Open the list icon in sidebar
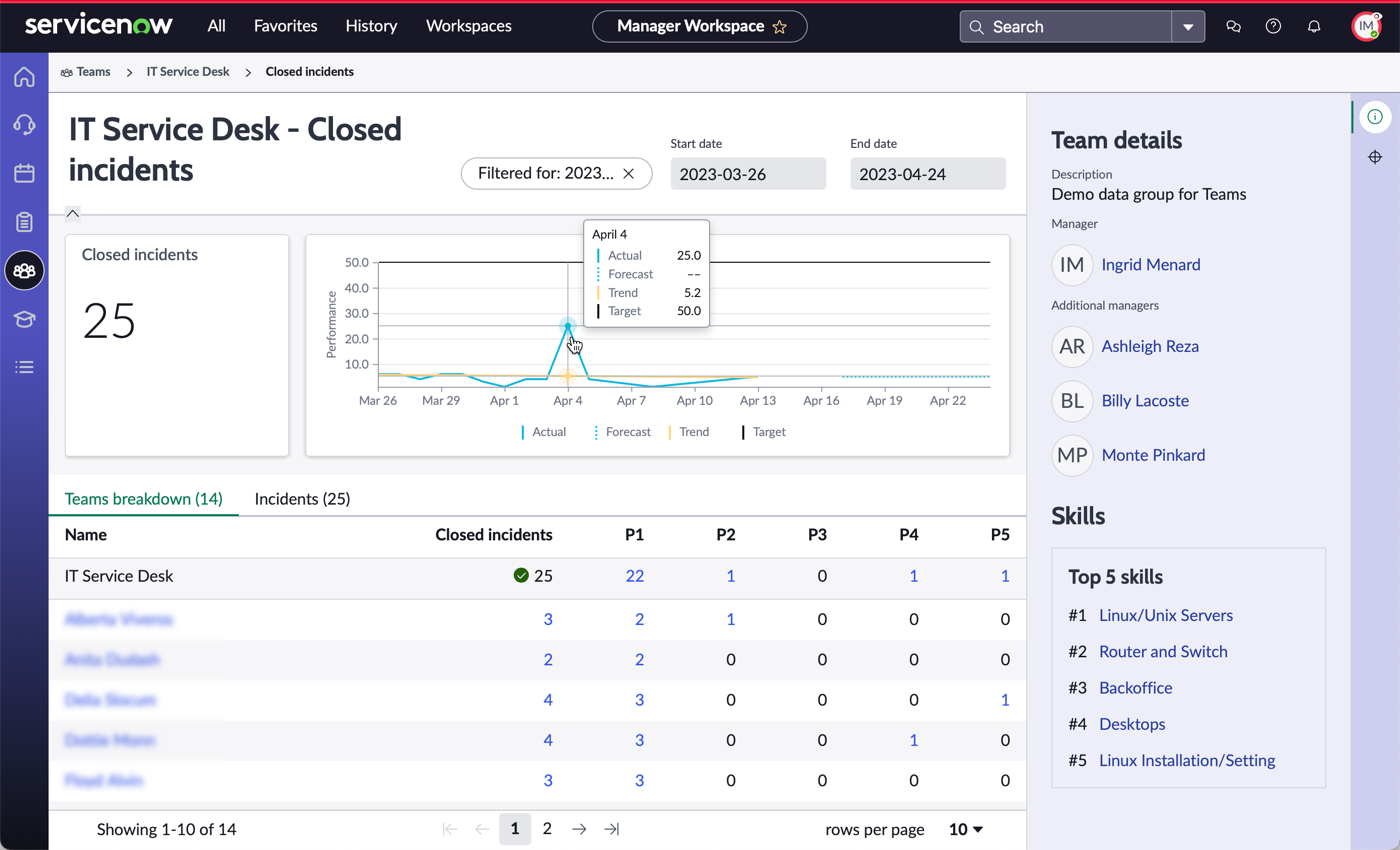 (x=24, y=367)
